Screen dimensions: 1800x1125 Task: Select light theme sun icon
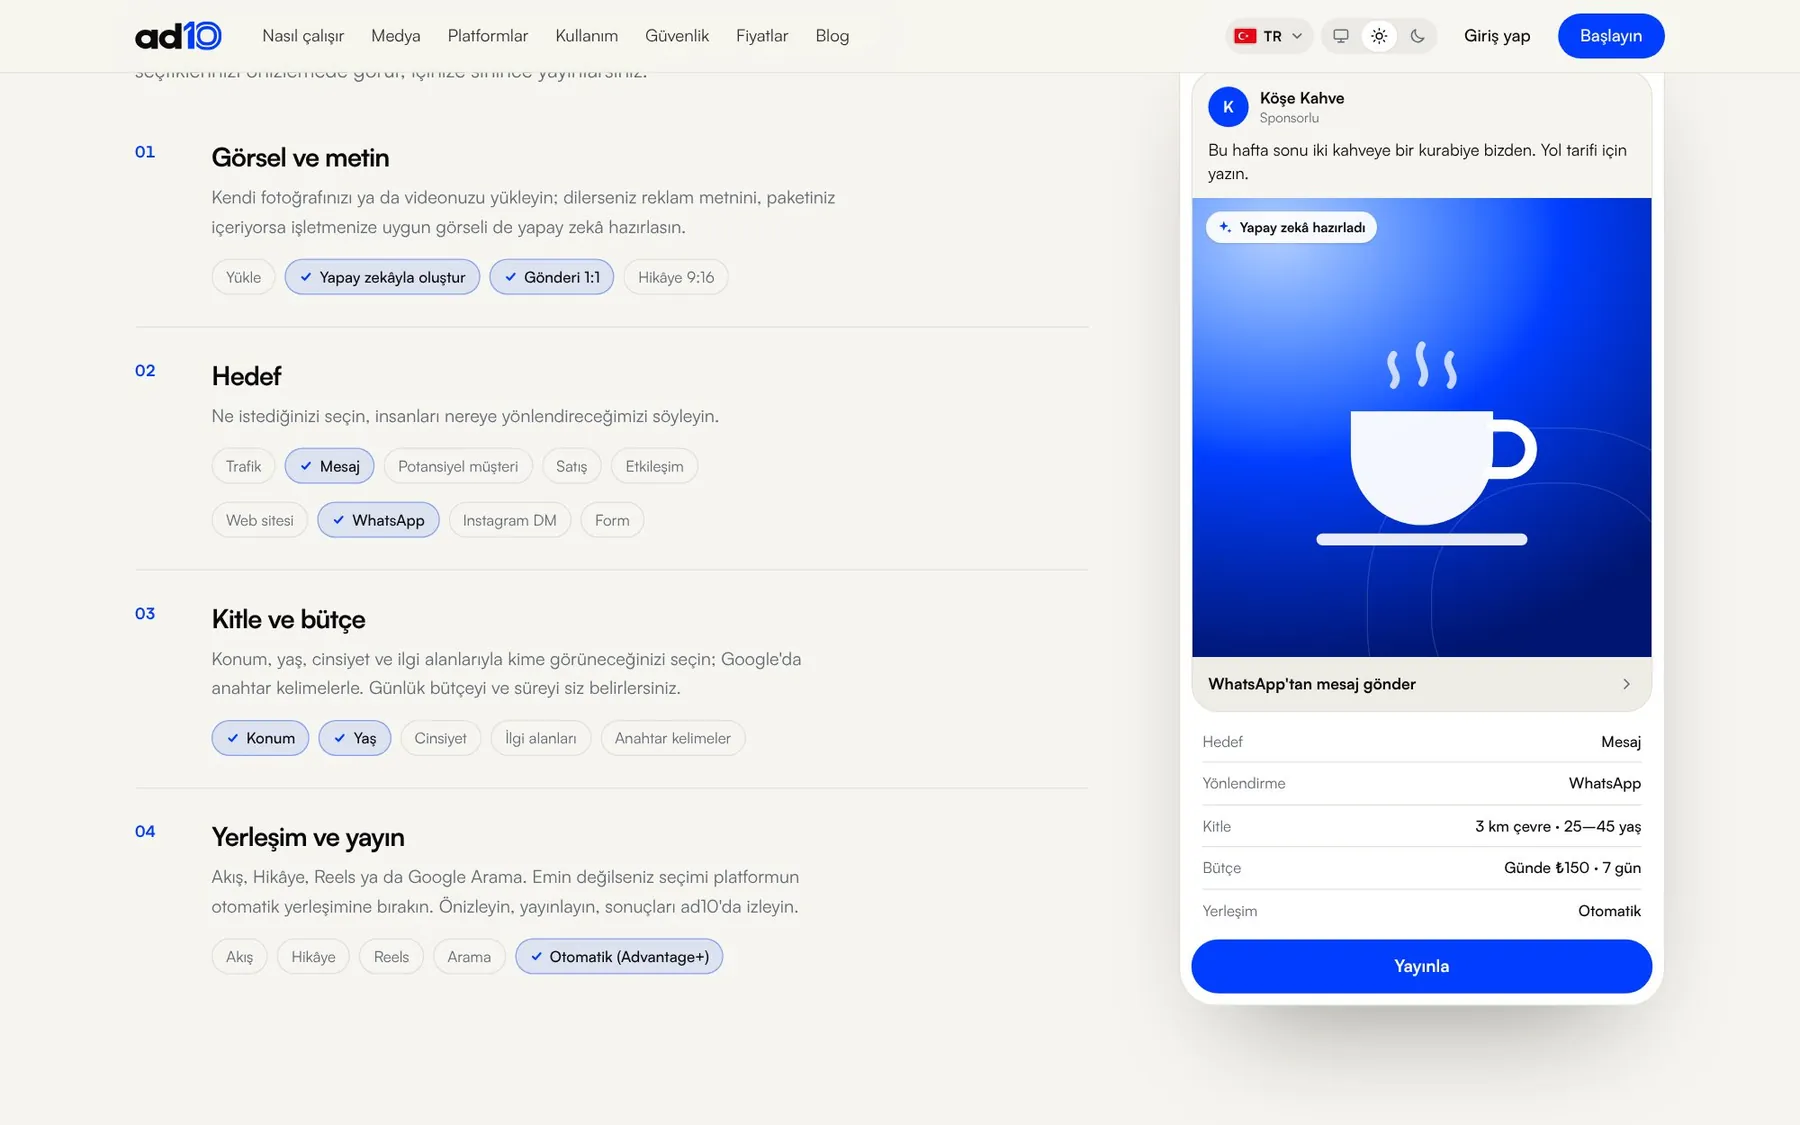coord(1379,36)
